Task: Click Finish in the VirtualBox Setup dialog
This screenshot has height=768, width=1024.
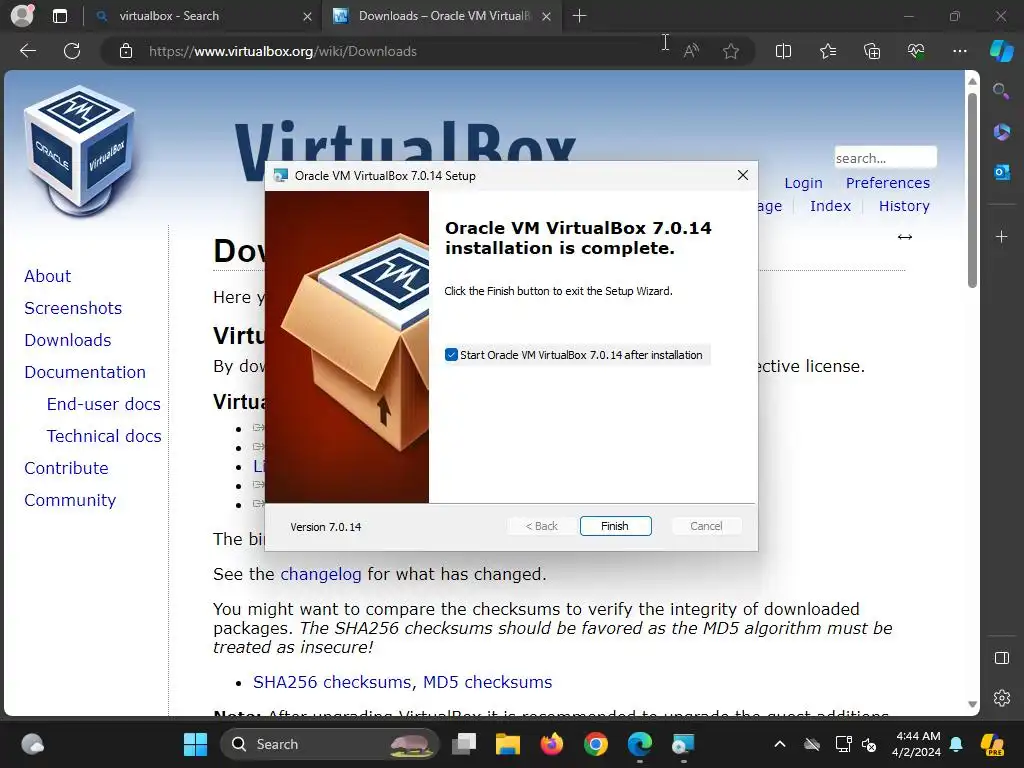Action: point(615,526)
